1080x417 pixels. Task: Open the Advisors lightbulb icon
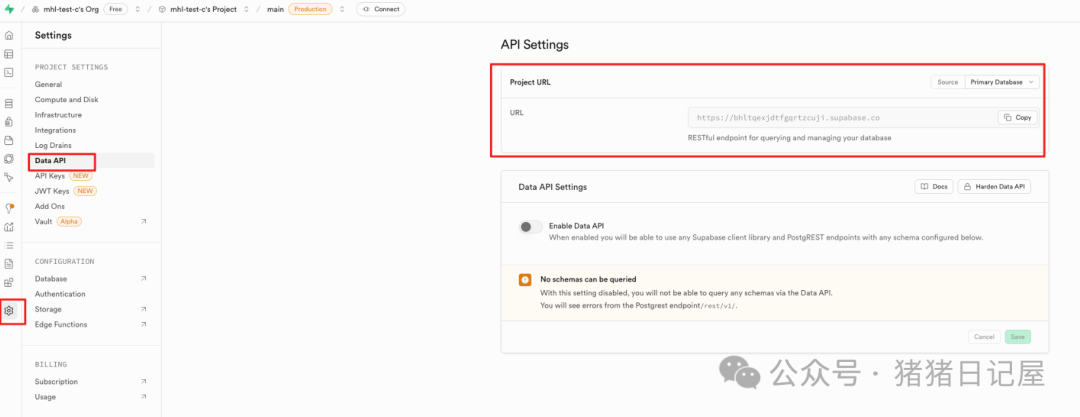point(9,208)
